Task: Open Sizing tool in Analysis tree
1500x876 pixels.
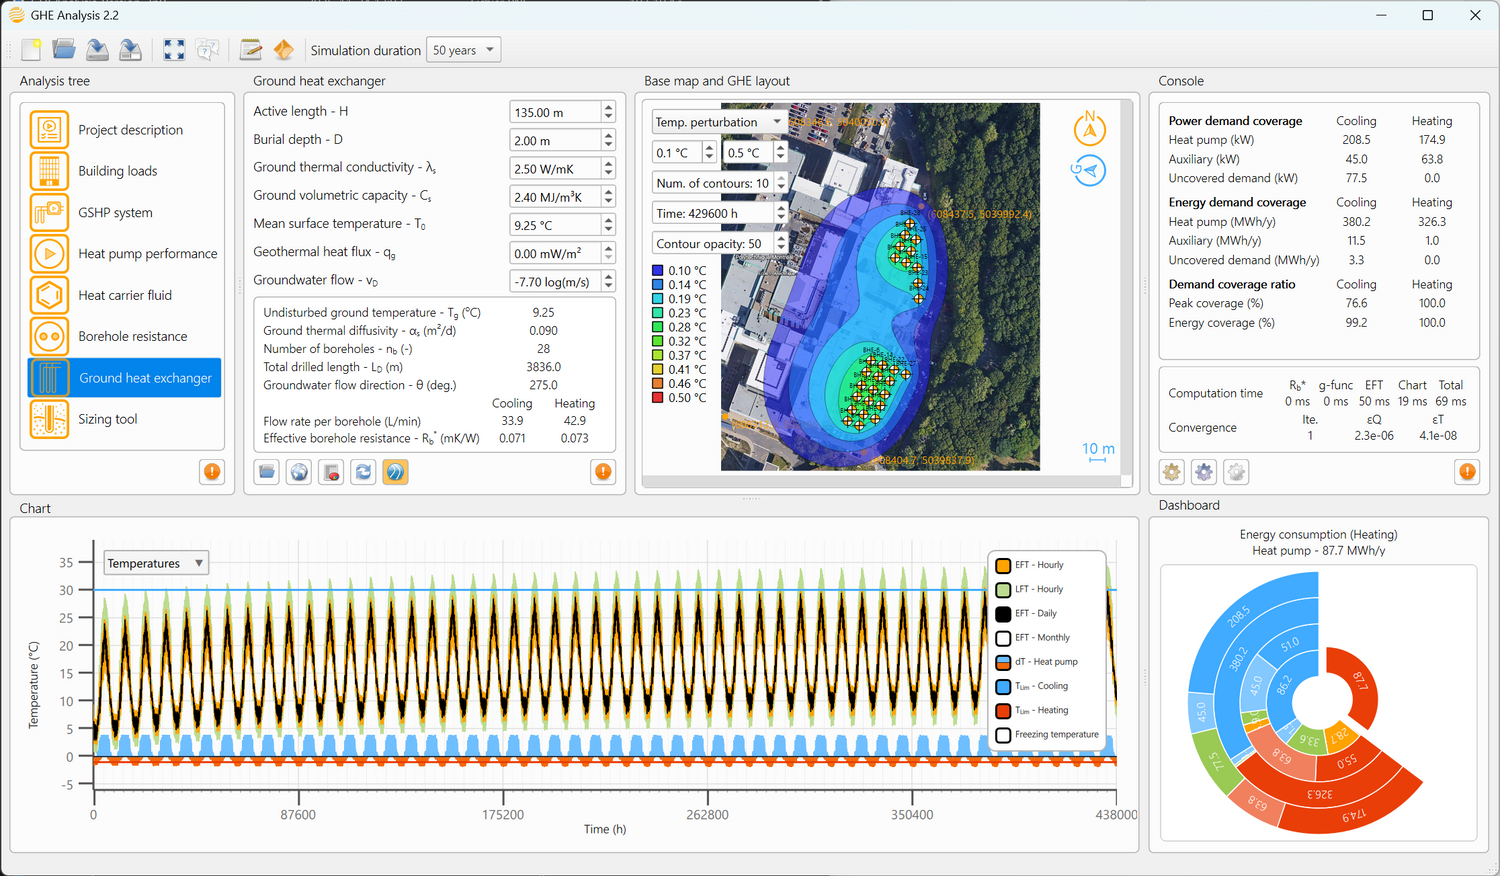Action: [108, 419]
